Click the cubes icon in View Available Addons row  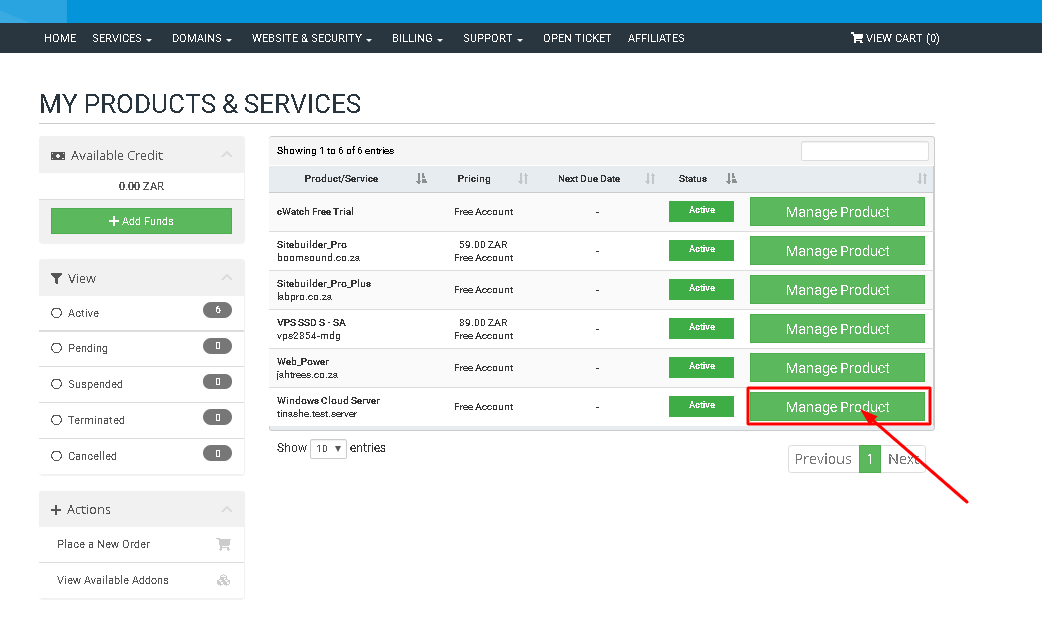223,580
